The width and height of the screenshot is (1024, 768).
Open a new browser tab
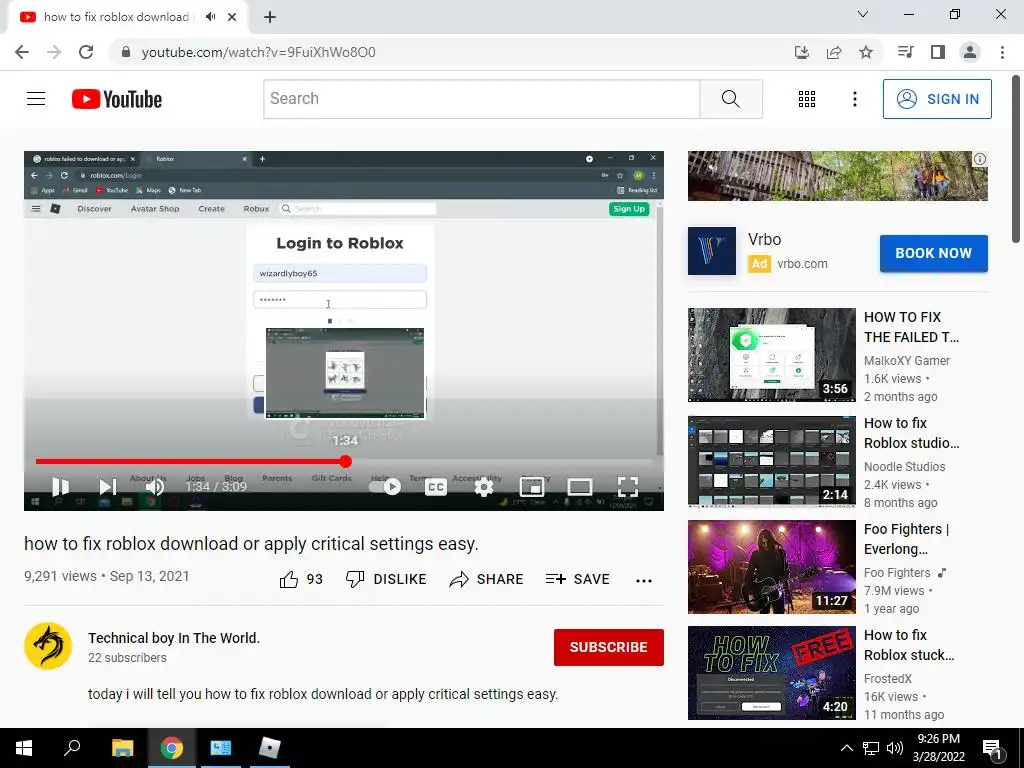click(270, 17)
